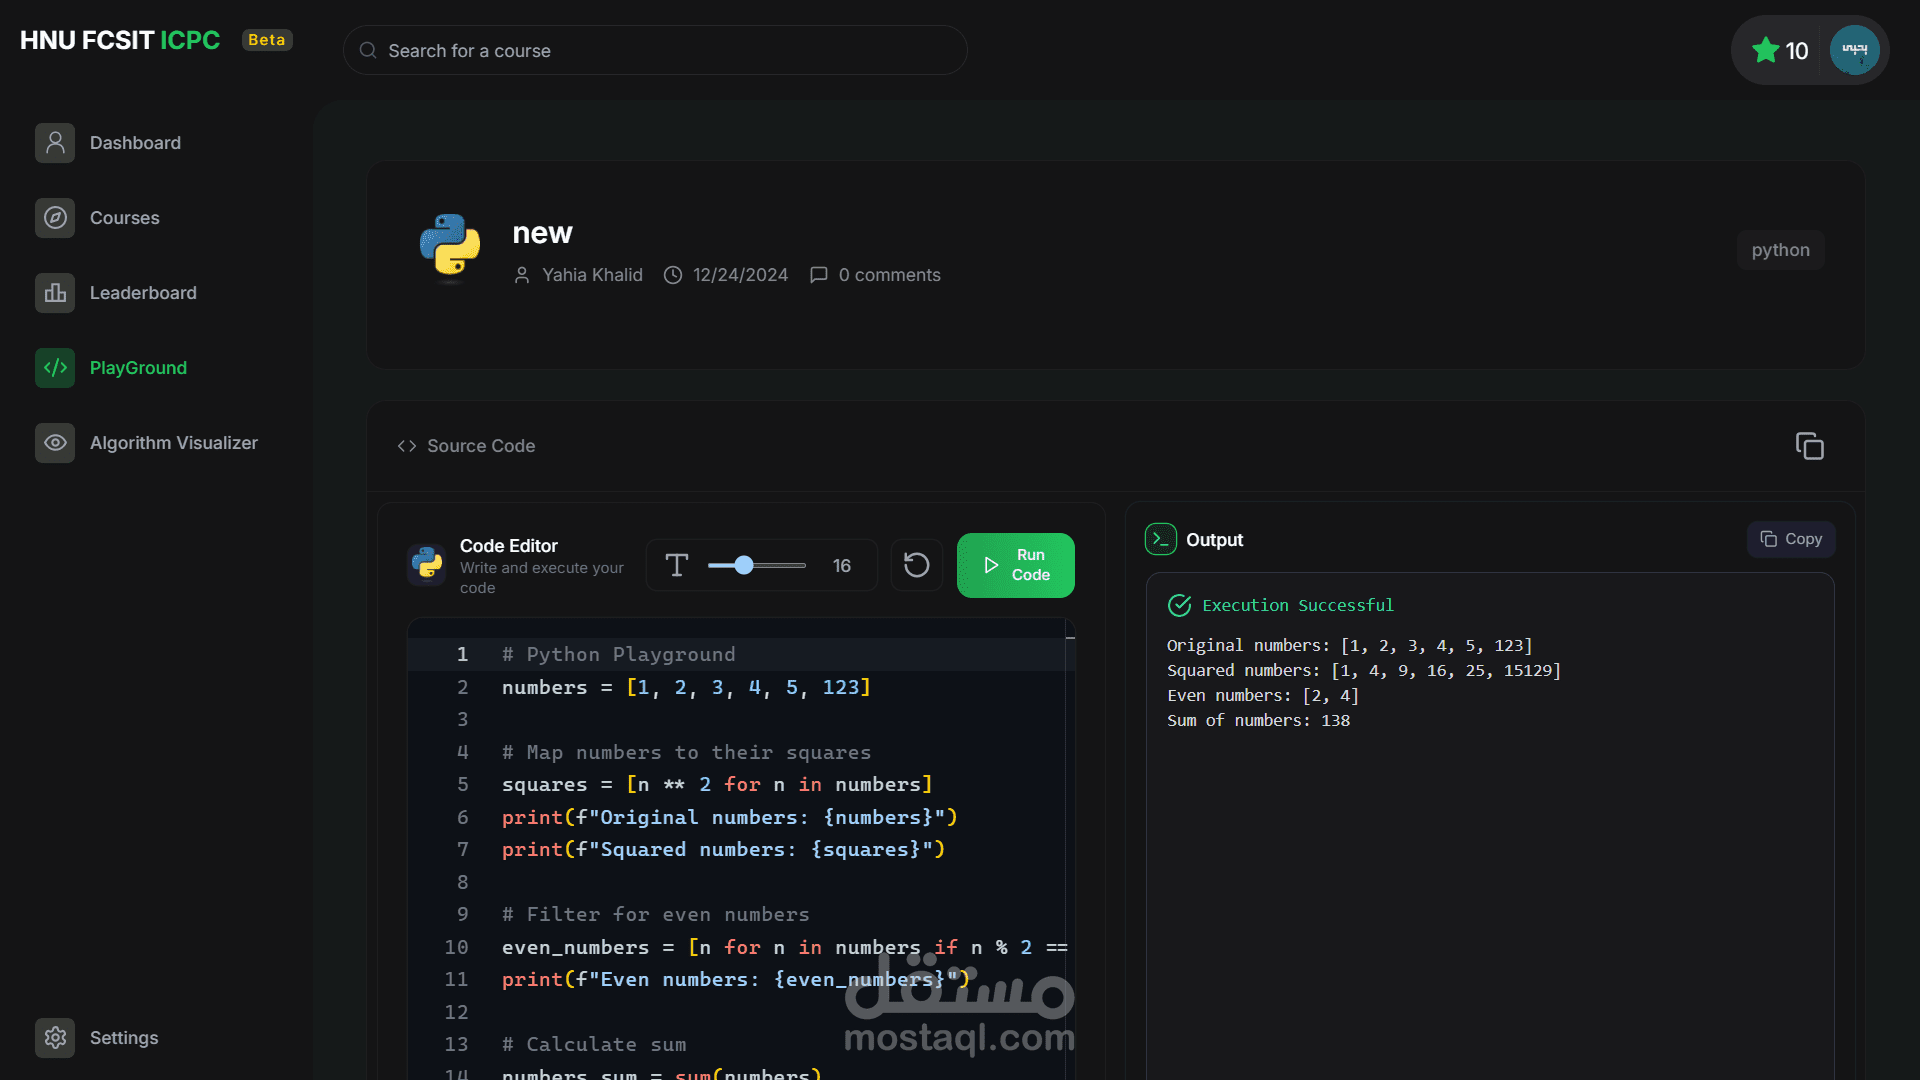
Task: Click the green star points icon
Action: point(1765,50)
